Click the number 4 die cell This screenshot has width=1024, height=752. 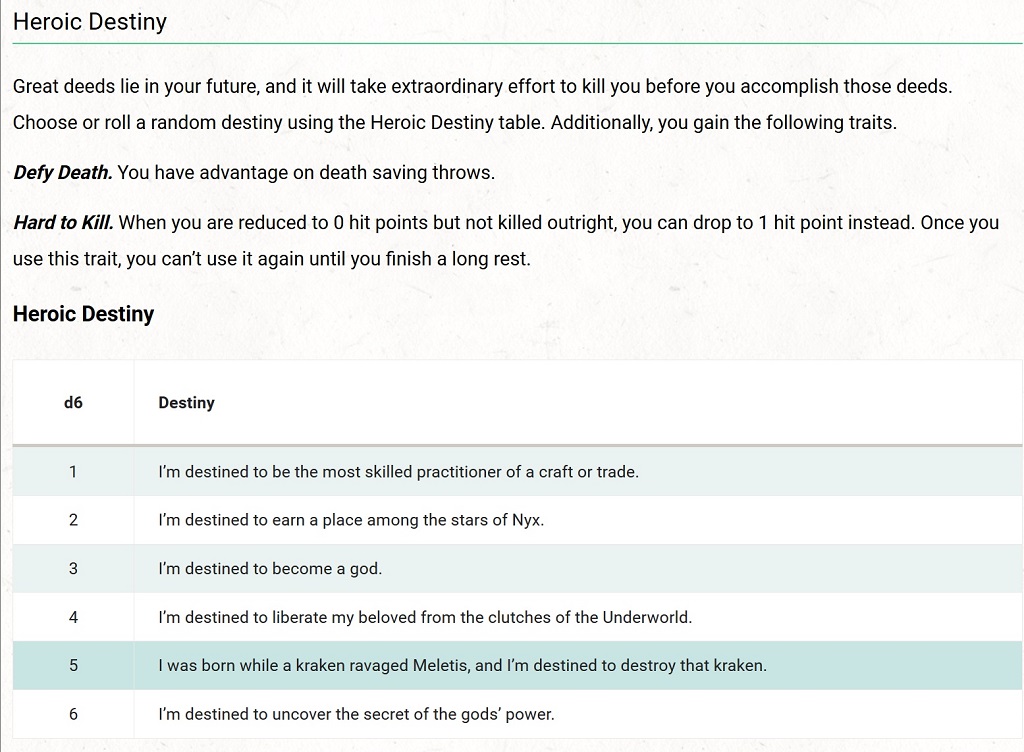click(73, 617)
